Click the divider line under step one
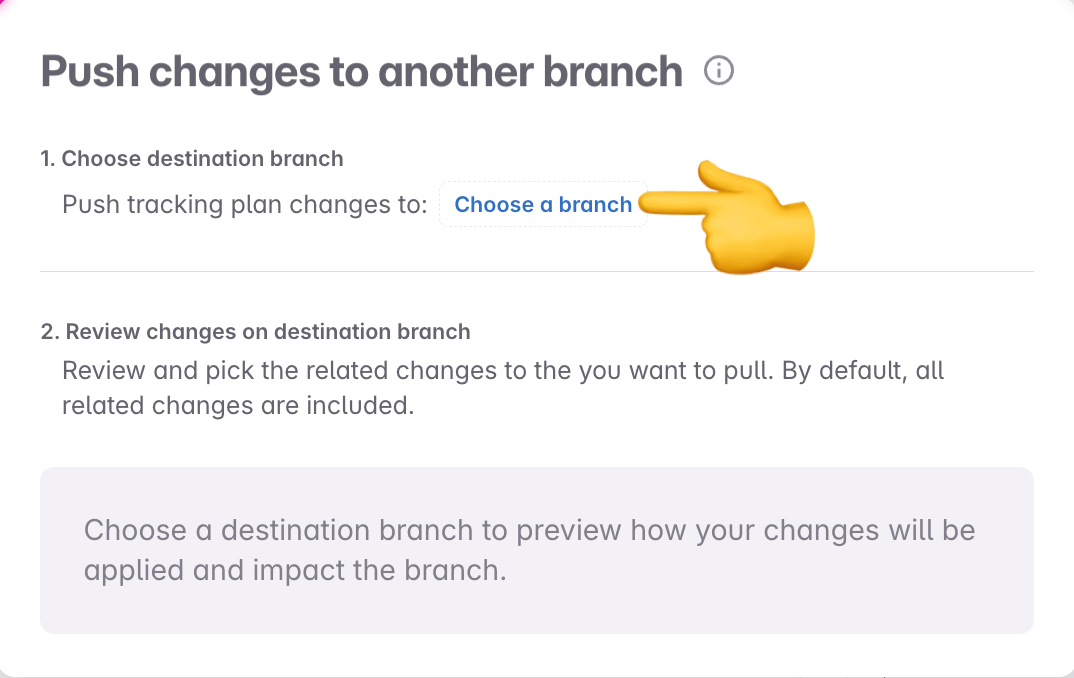This screenshot has width=1074, height=678. click(537, 268)
